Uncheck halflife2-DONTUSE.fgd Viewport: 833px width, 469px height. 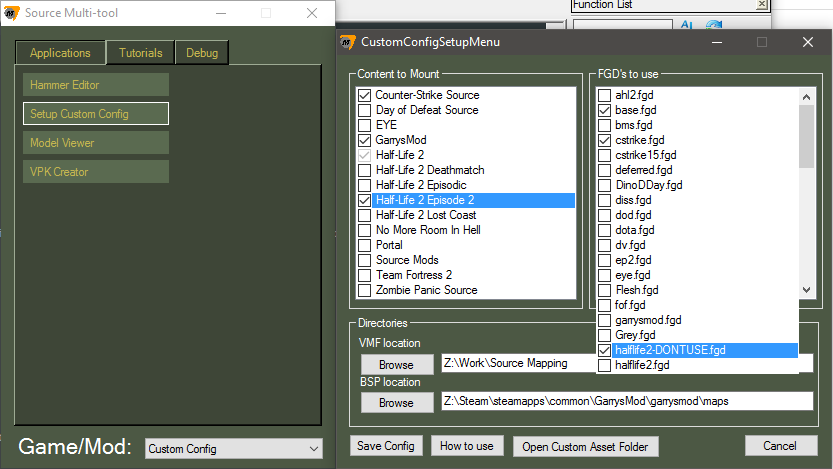coord(604,350)
